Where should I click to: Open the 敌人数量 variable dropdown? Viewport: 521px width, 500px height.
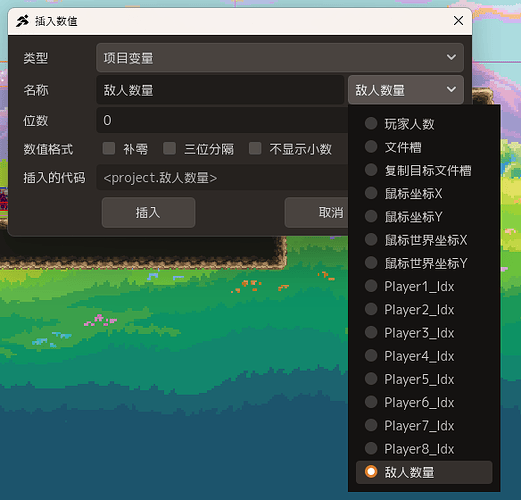tap(406, 90)
